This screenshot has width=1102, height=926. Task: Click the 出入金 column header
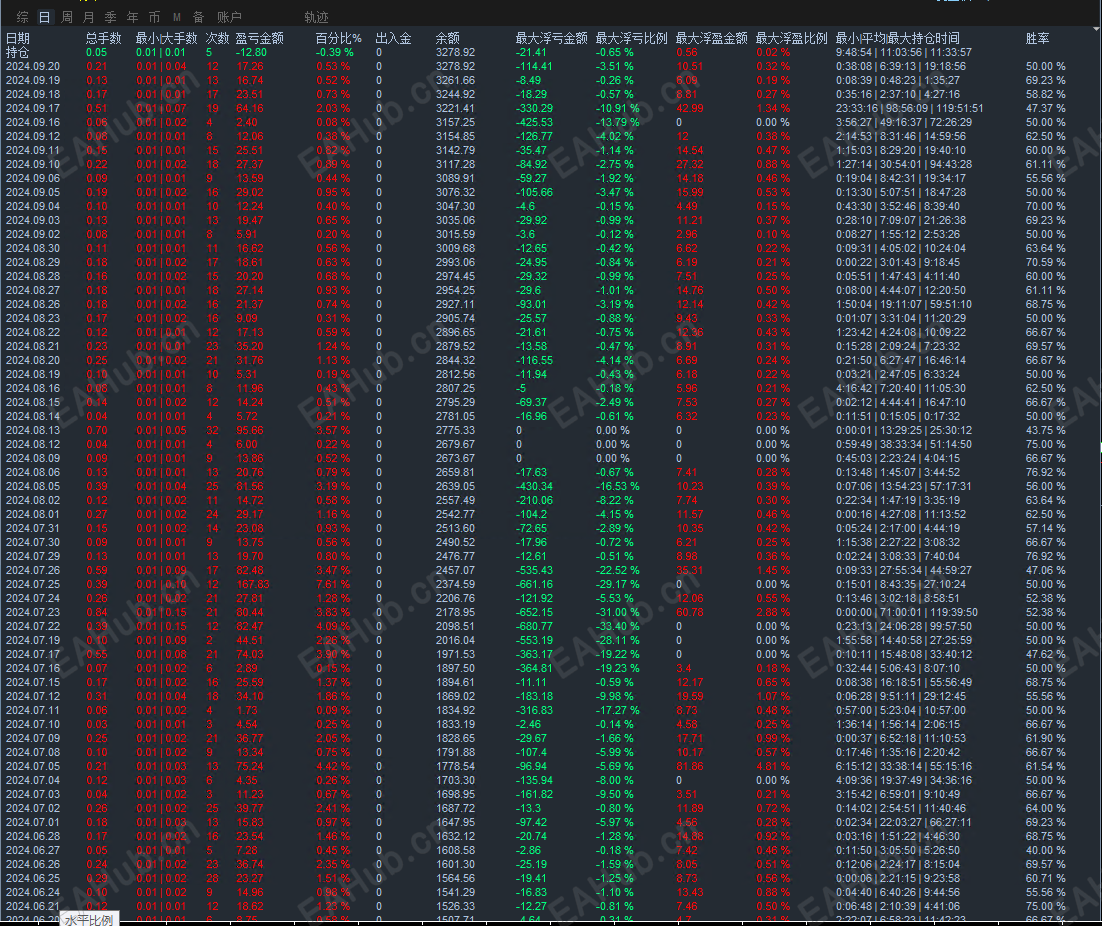(394, 39)
